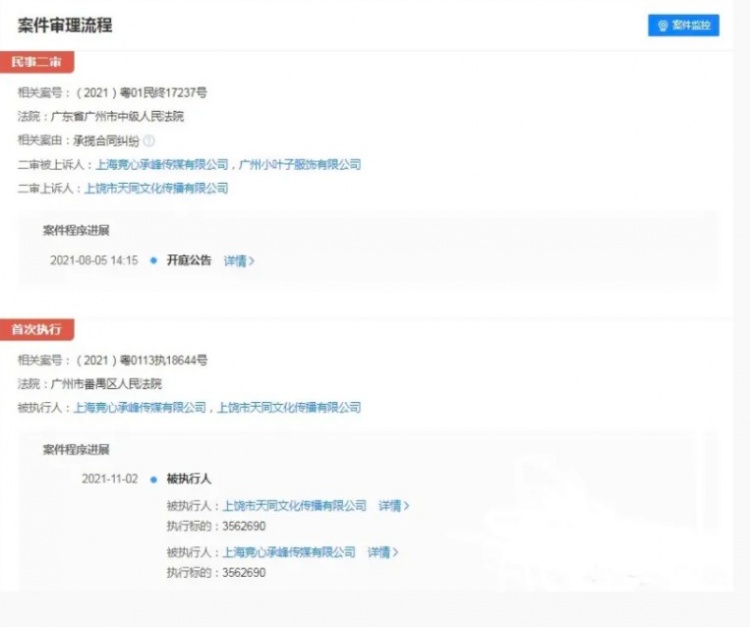
Task: Select the 首次执行 stage tag
Action: coord(37,329)
